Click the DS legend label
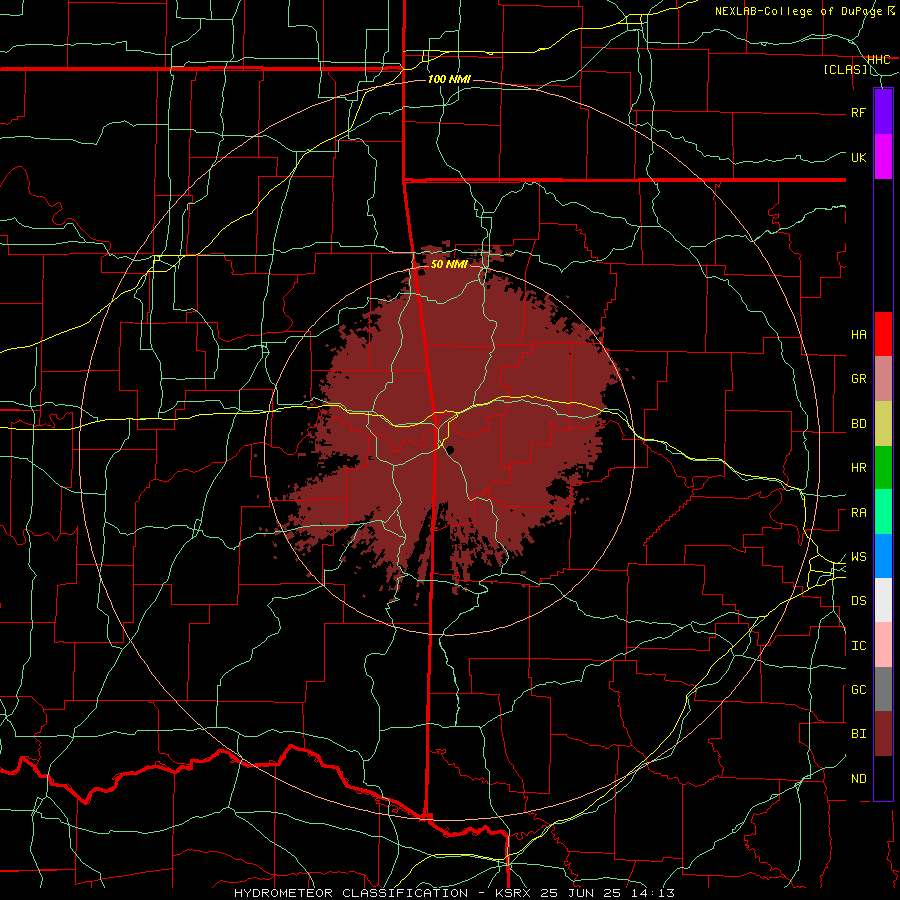900x900 pixels. (x=858, y=601)
